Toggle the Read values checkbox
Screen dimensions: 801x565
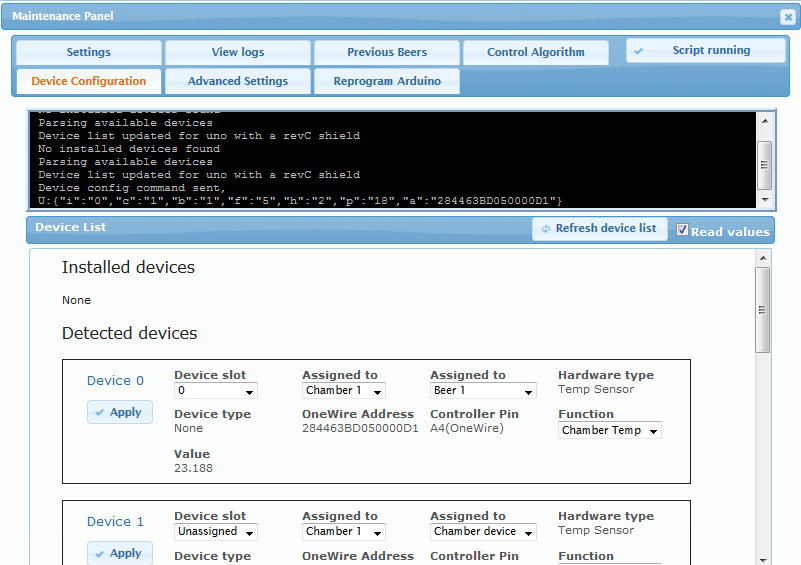pyautogui.click(x=683, y=230)
